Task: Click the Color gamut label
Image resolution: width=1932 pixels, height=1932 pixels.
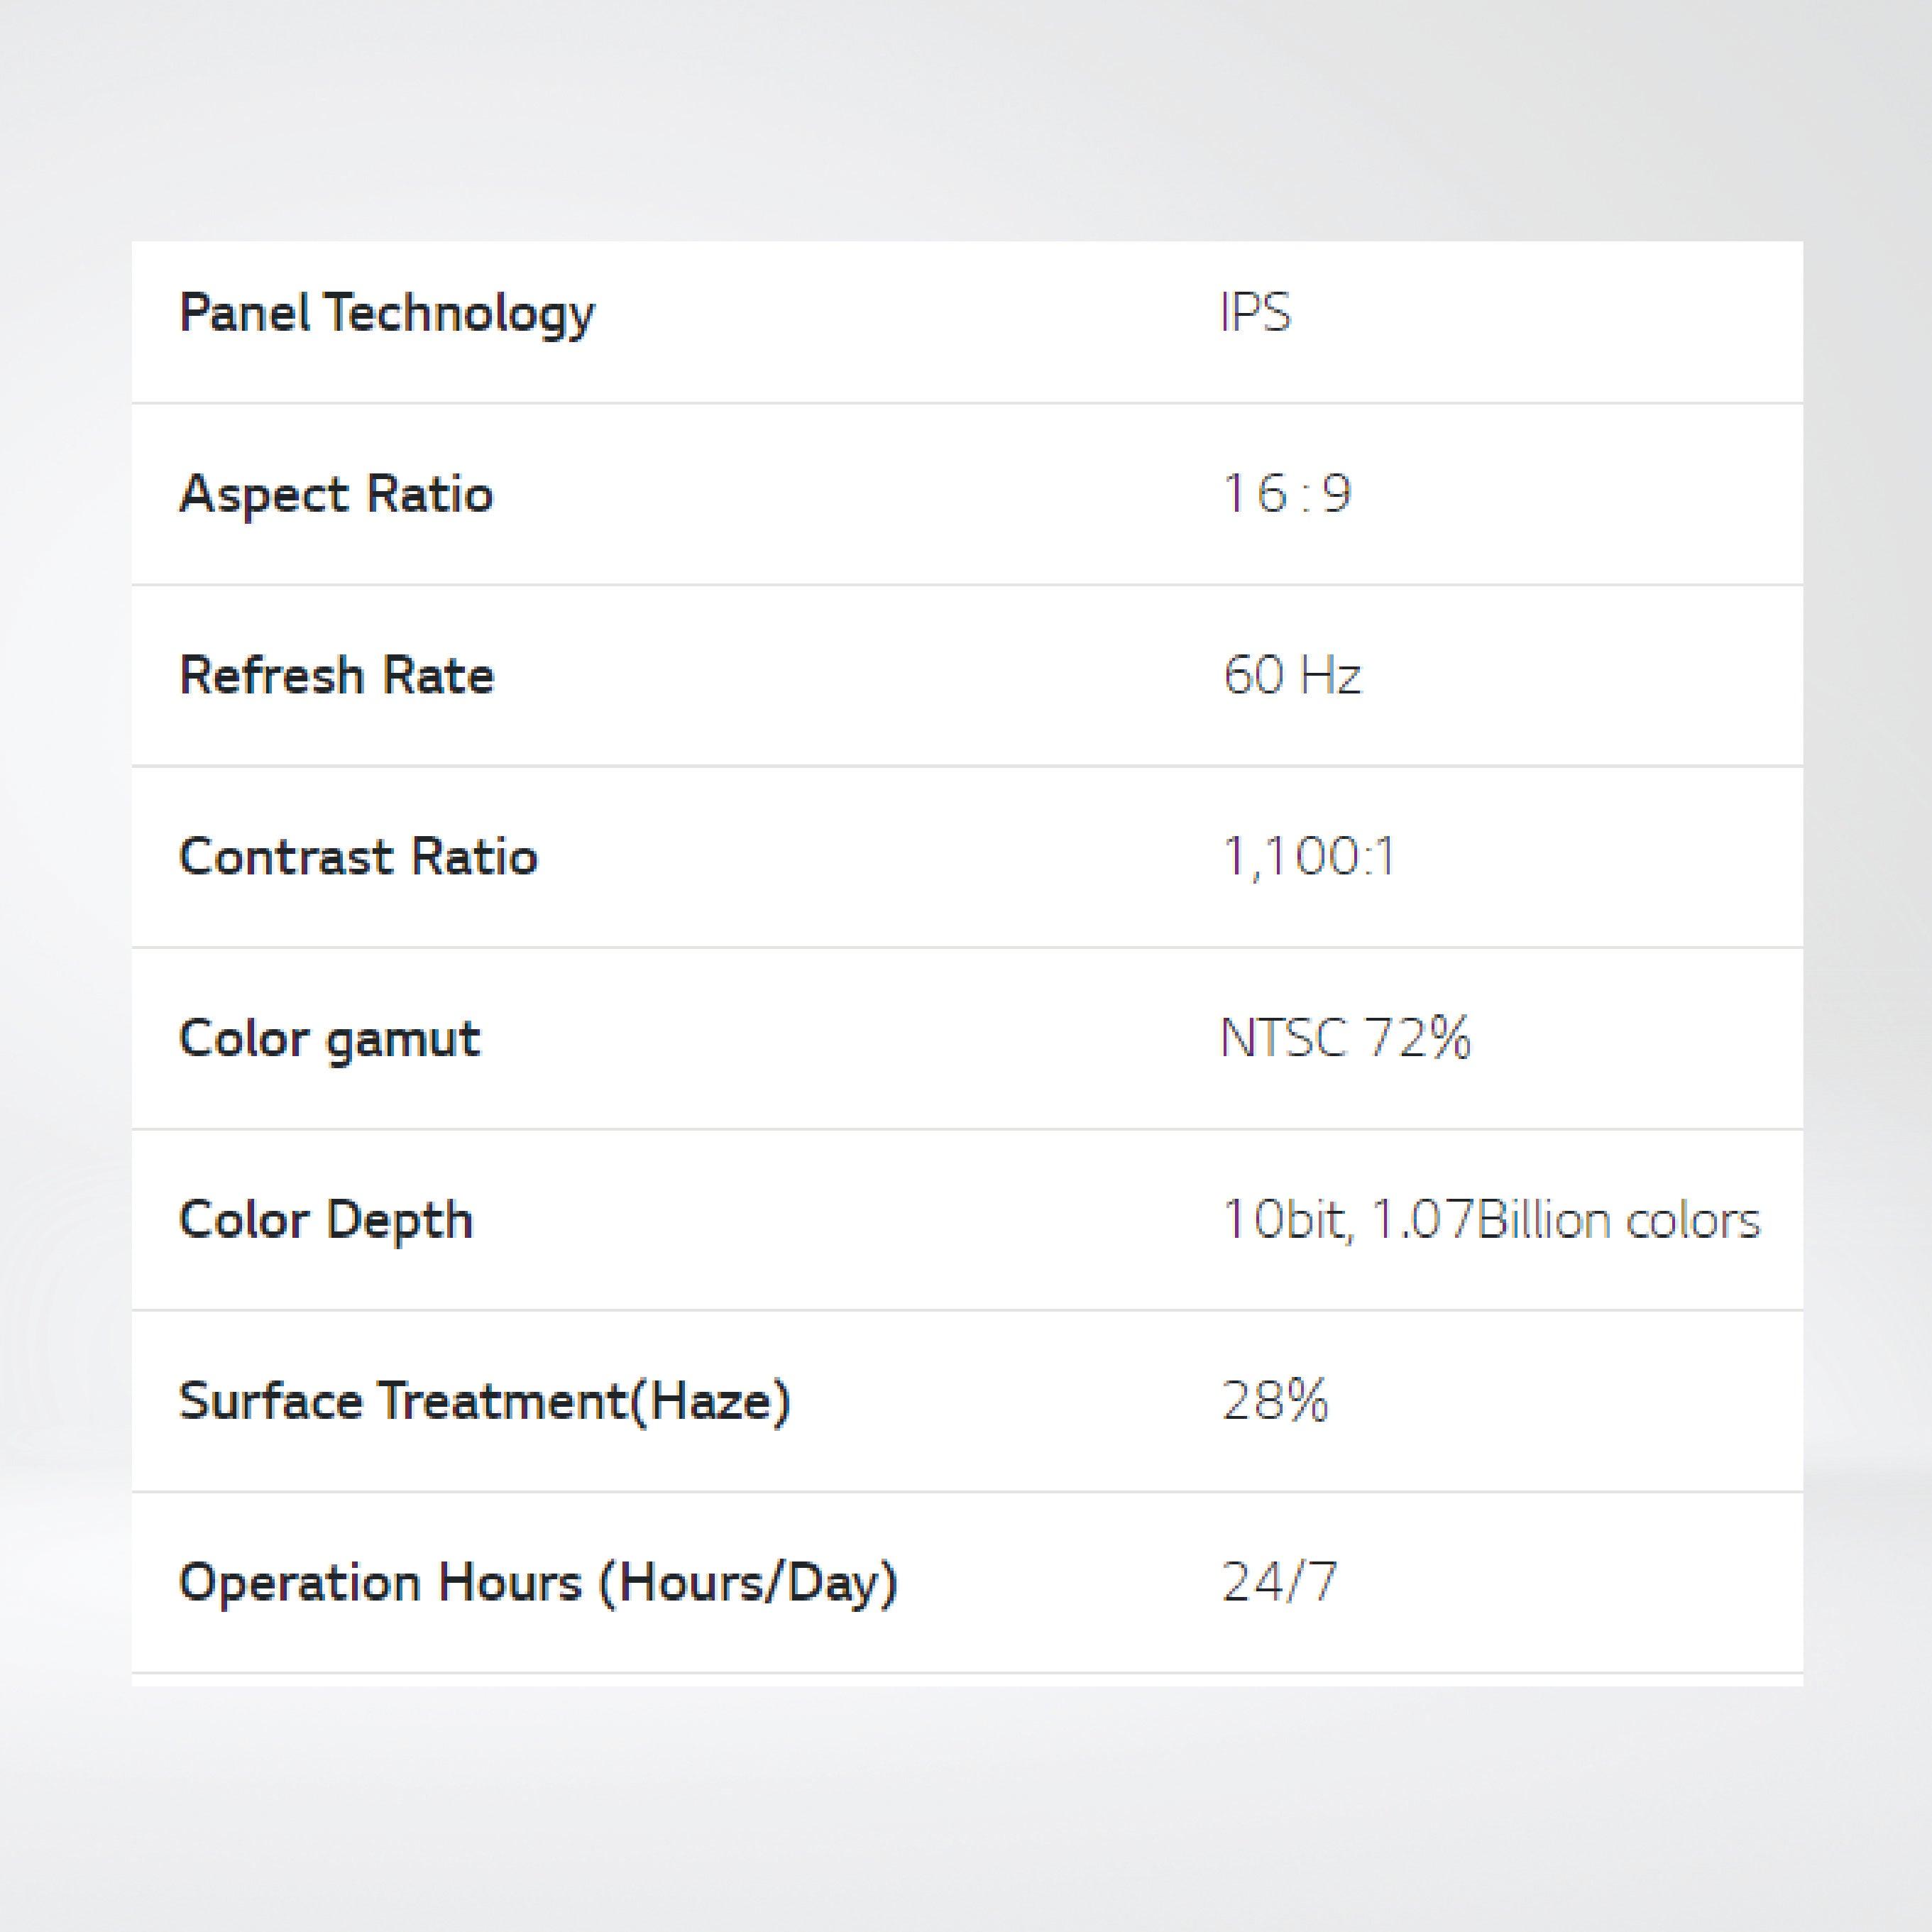Action: tap(329, 1039)
